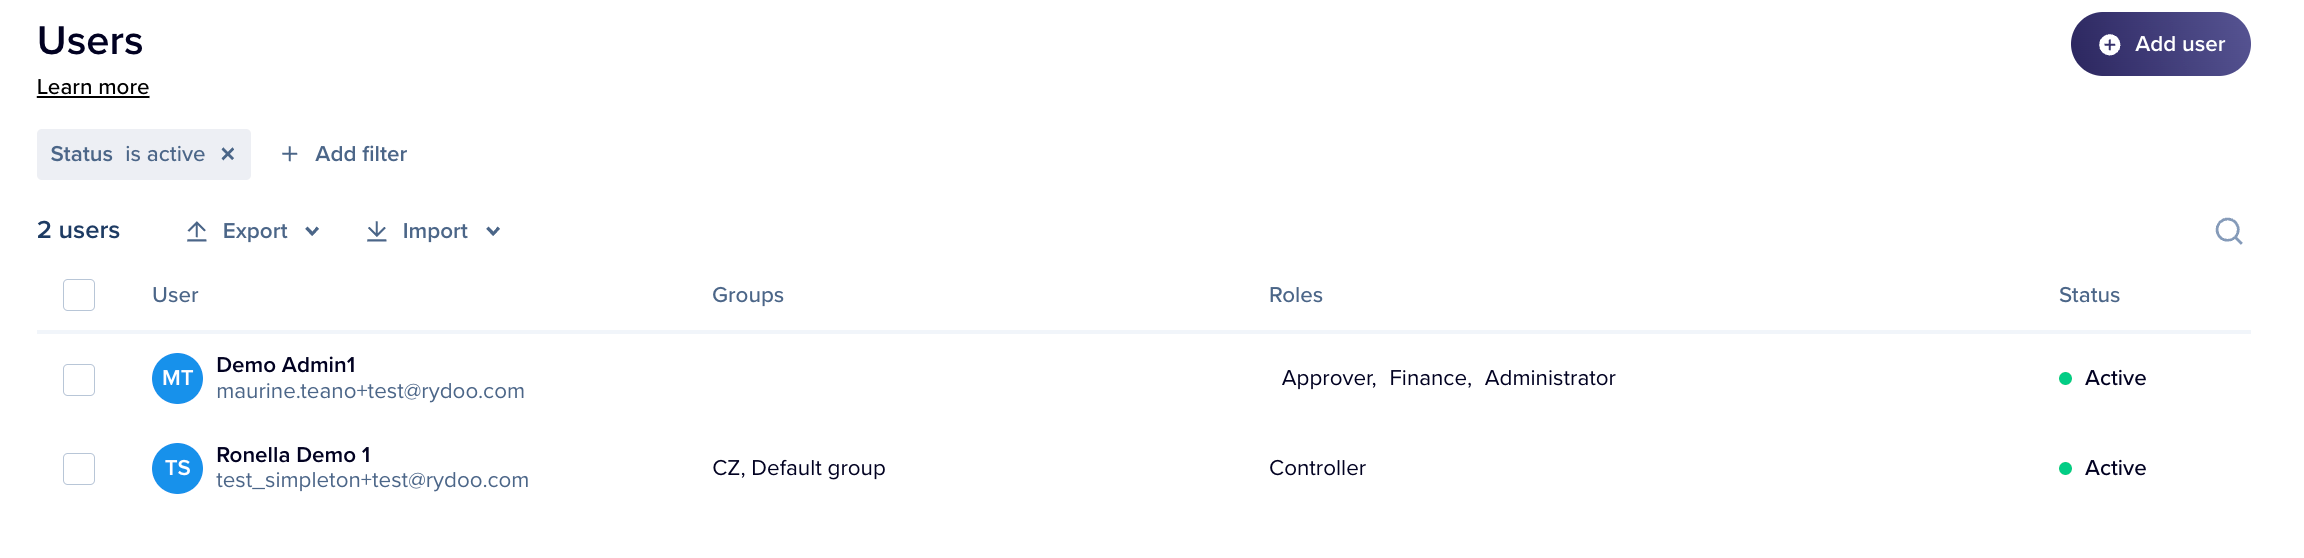2304x558 pixels.
Task: Click the Add user button
Action: (2161, 44)
